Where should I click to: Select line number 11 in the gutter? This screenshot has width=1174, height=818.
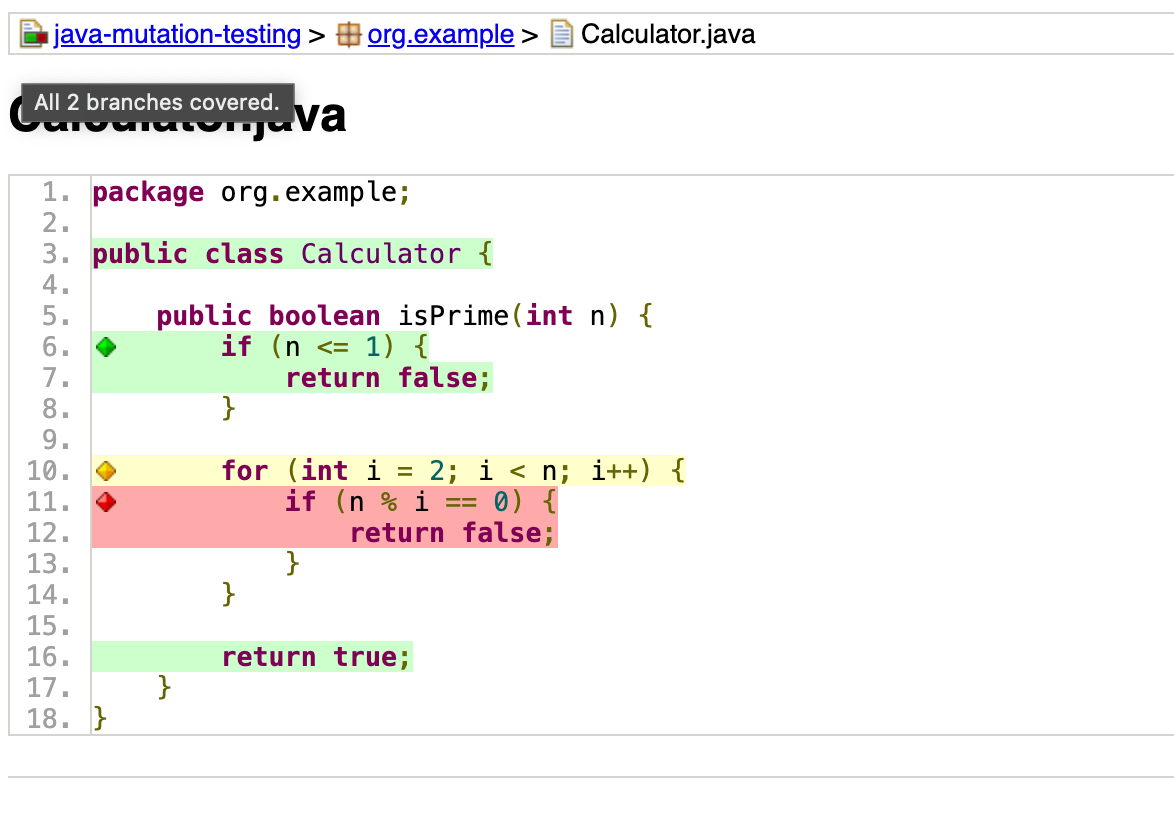48,501
